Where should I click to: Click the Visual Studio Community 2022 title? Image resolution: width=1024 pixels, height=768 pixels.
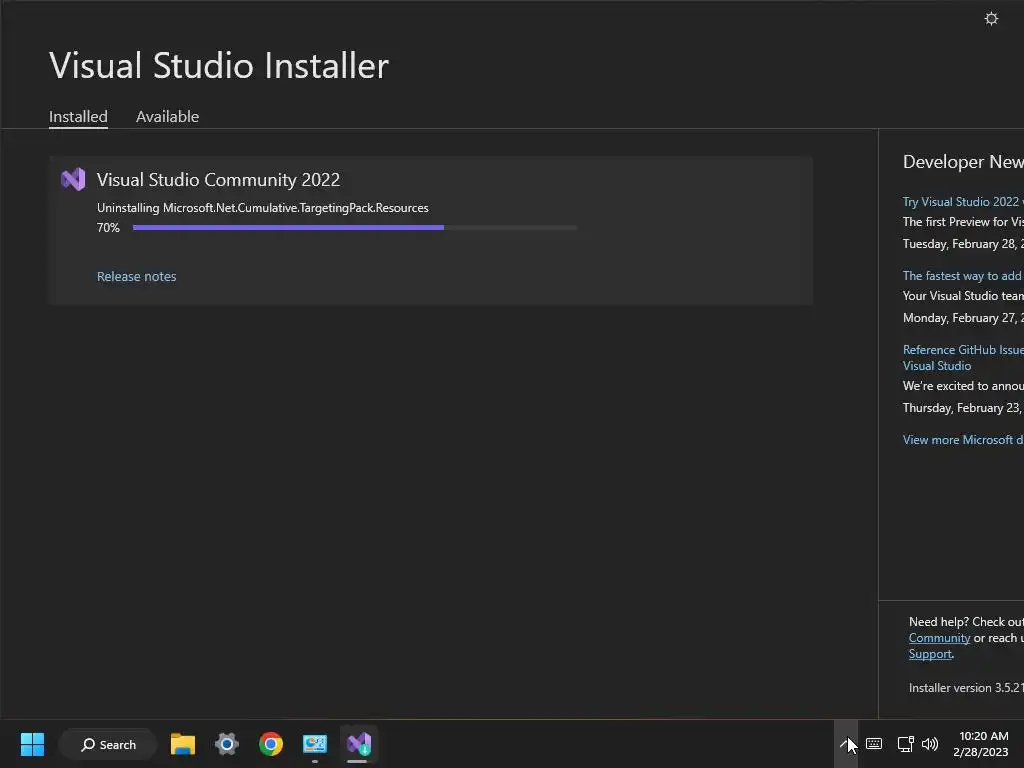pyautogui.click(x=218, y=180)
